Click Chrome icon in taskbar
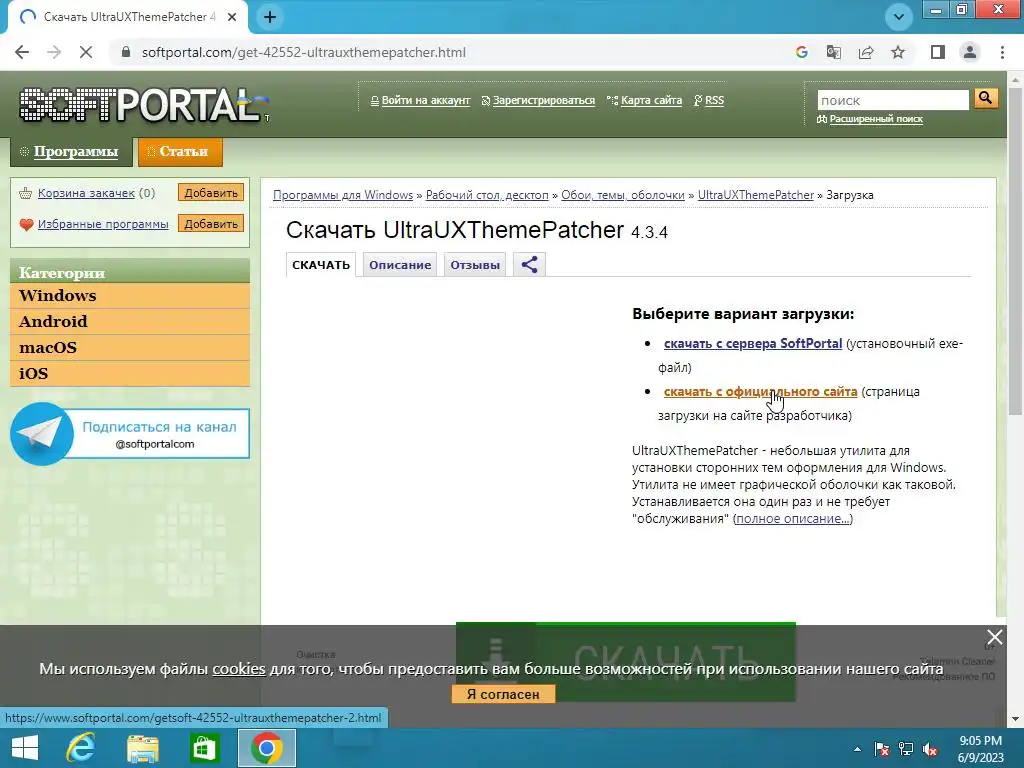This screenshot has height=768, width=1024. 266,748
